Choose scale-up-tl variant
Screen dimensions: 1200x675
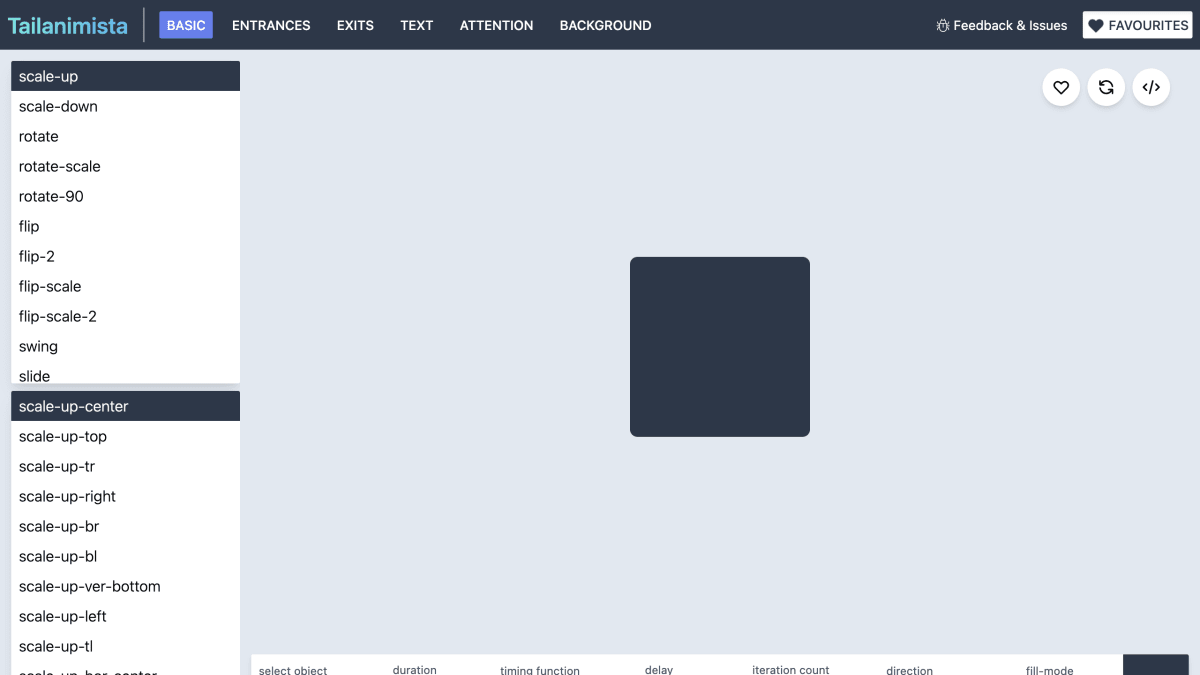coord(125,646)
